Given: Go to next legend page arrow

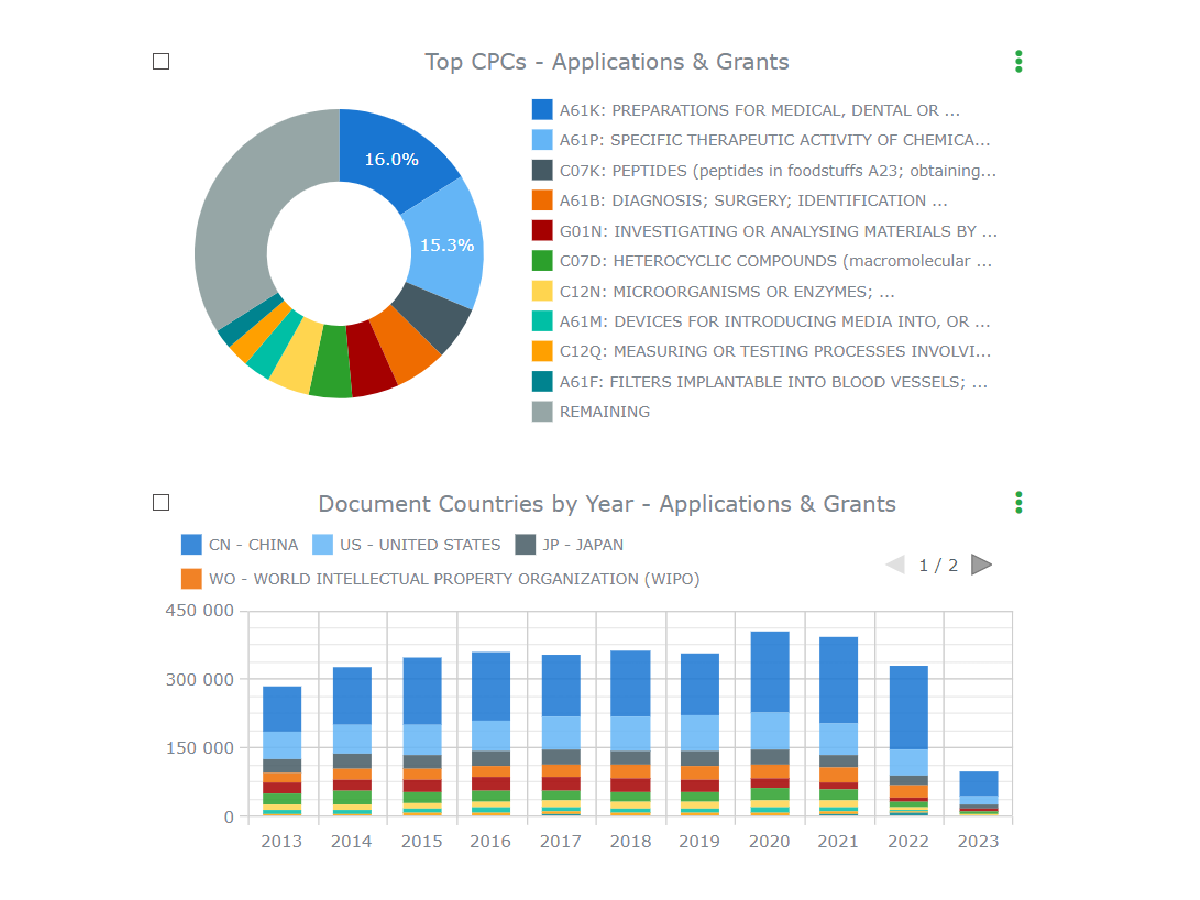Looking at the screenshot, I should tap(981, 565).
